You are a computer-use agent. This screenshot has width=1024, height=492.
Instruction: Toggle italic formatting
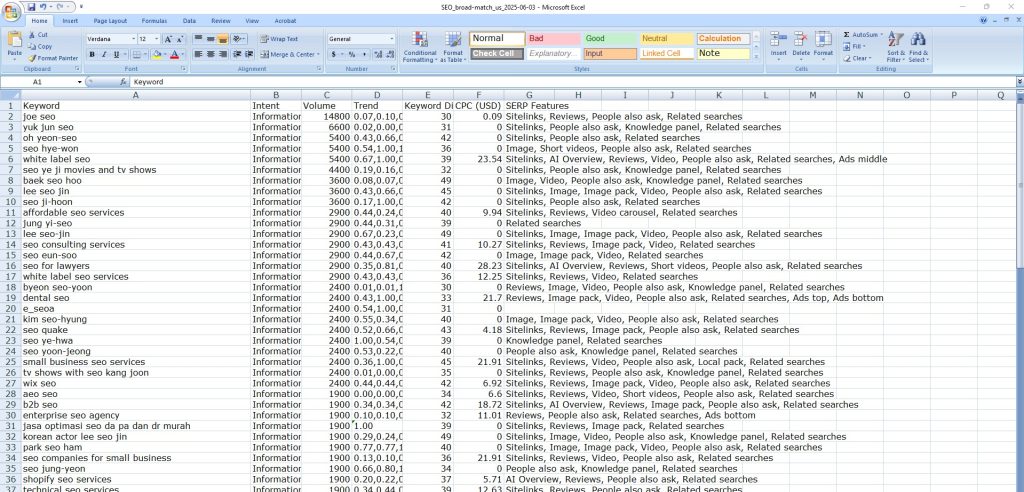[x=104, y=55]
